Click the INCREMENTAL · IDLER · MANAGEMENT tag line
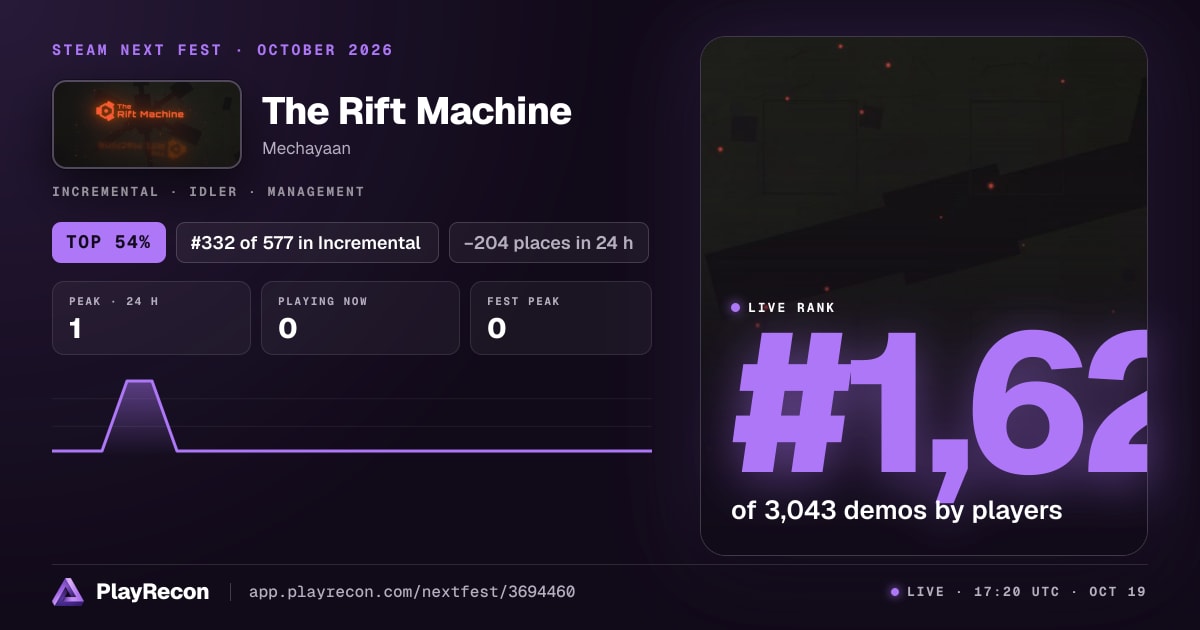 point(208,191)
